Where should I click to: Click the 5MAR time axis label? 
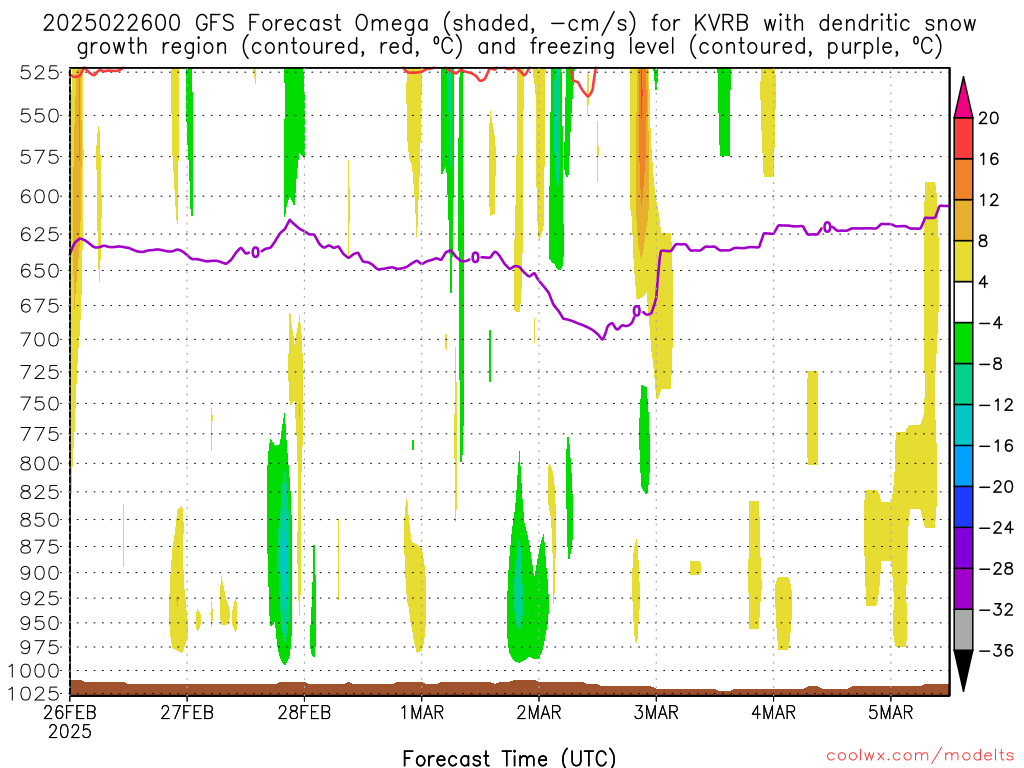(x=891, y=712)
